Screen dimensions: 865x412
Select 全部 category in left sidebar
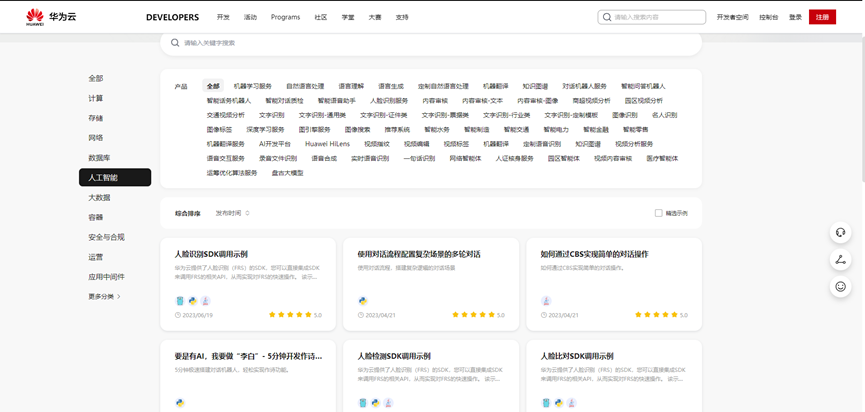(x=95, y=78)
